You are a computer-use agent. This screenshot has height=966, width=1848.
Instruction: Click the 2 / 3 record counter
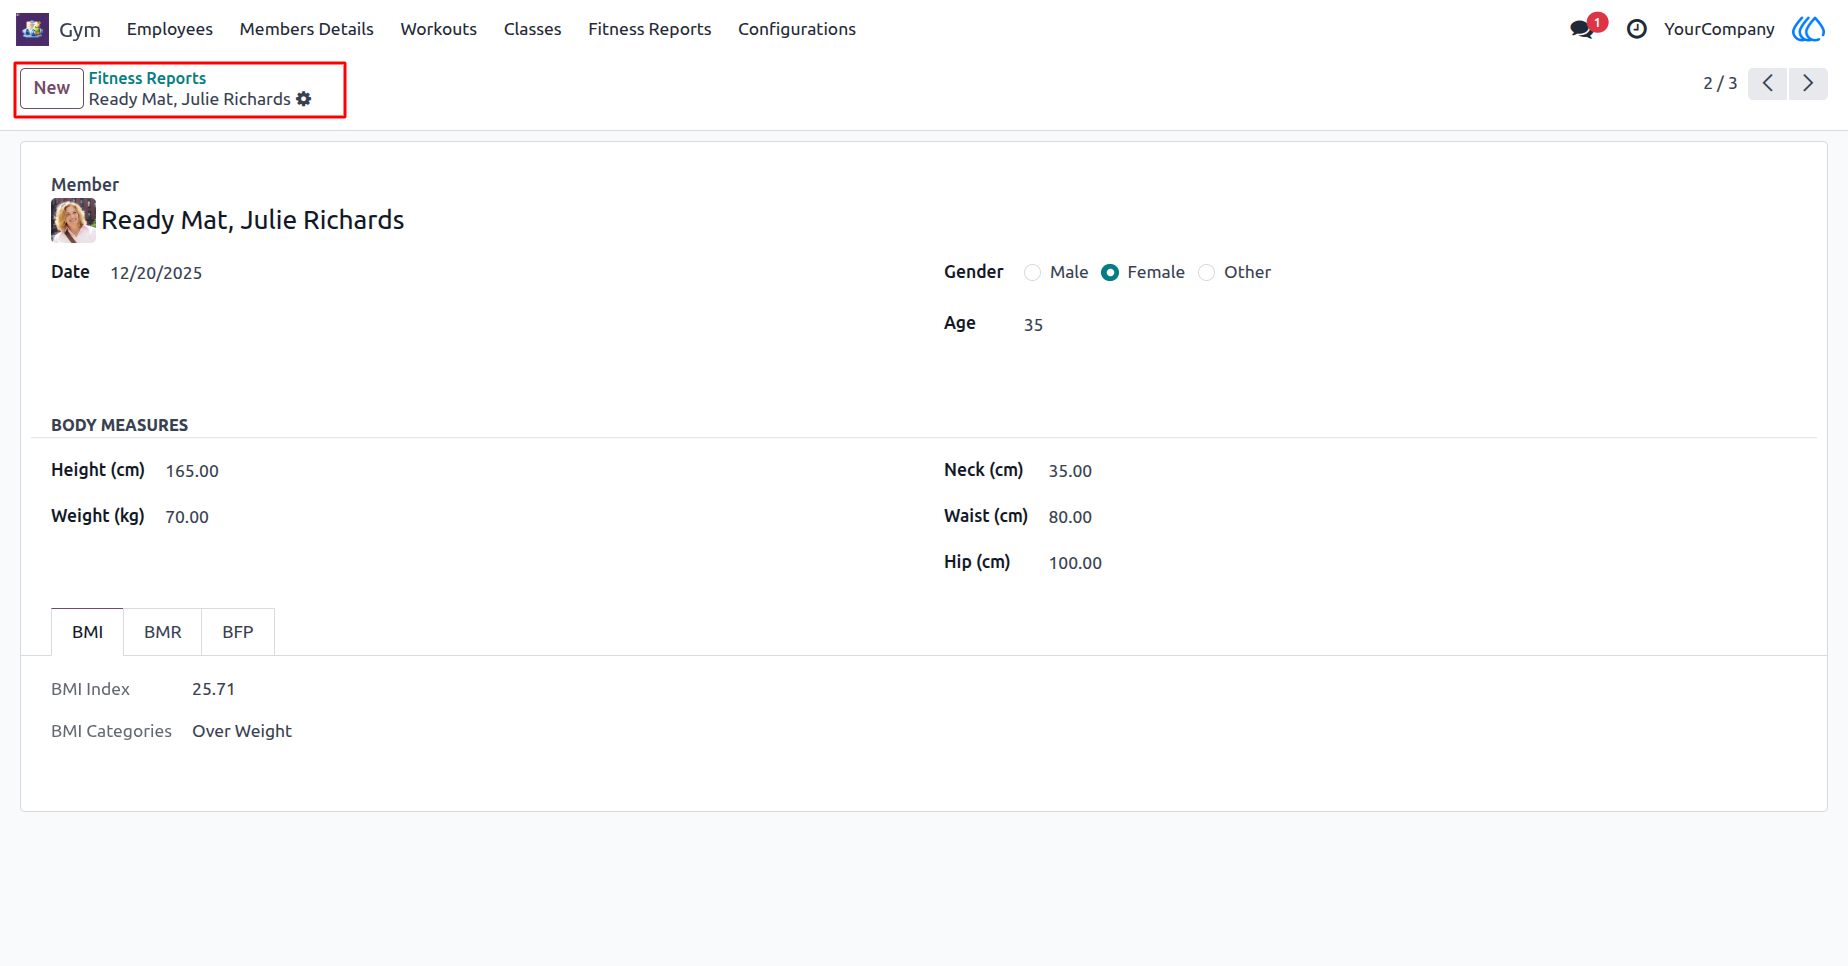(1720, 83)
